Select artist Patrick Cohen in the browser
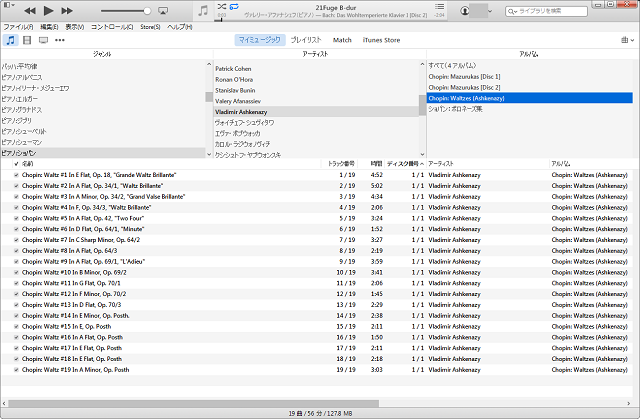This screenshot has width=640, height=419. (233, 69)
